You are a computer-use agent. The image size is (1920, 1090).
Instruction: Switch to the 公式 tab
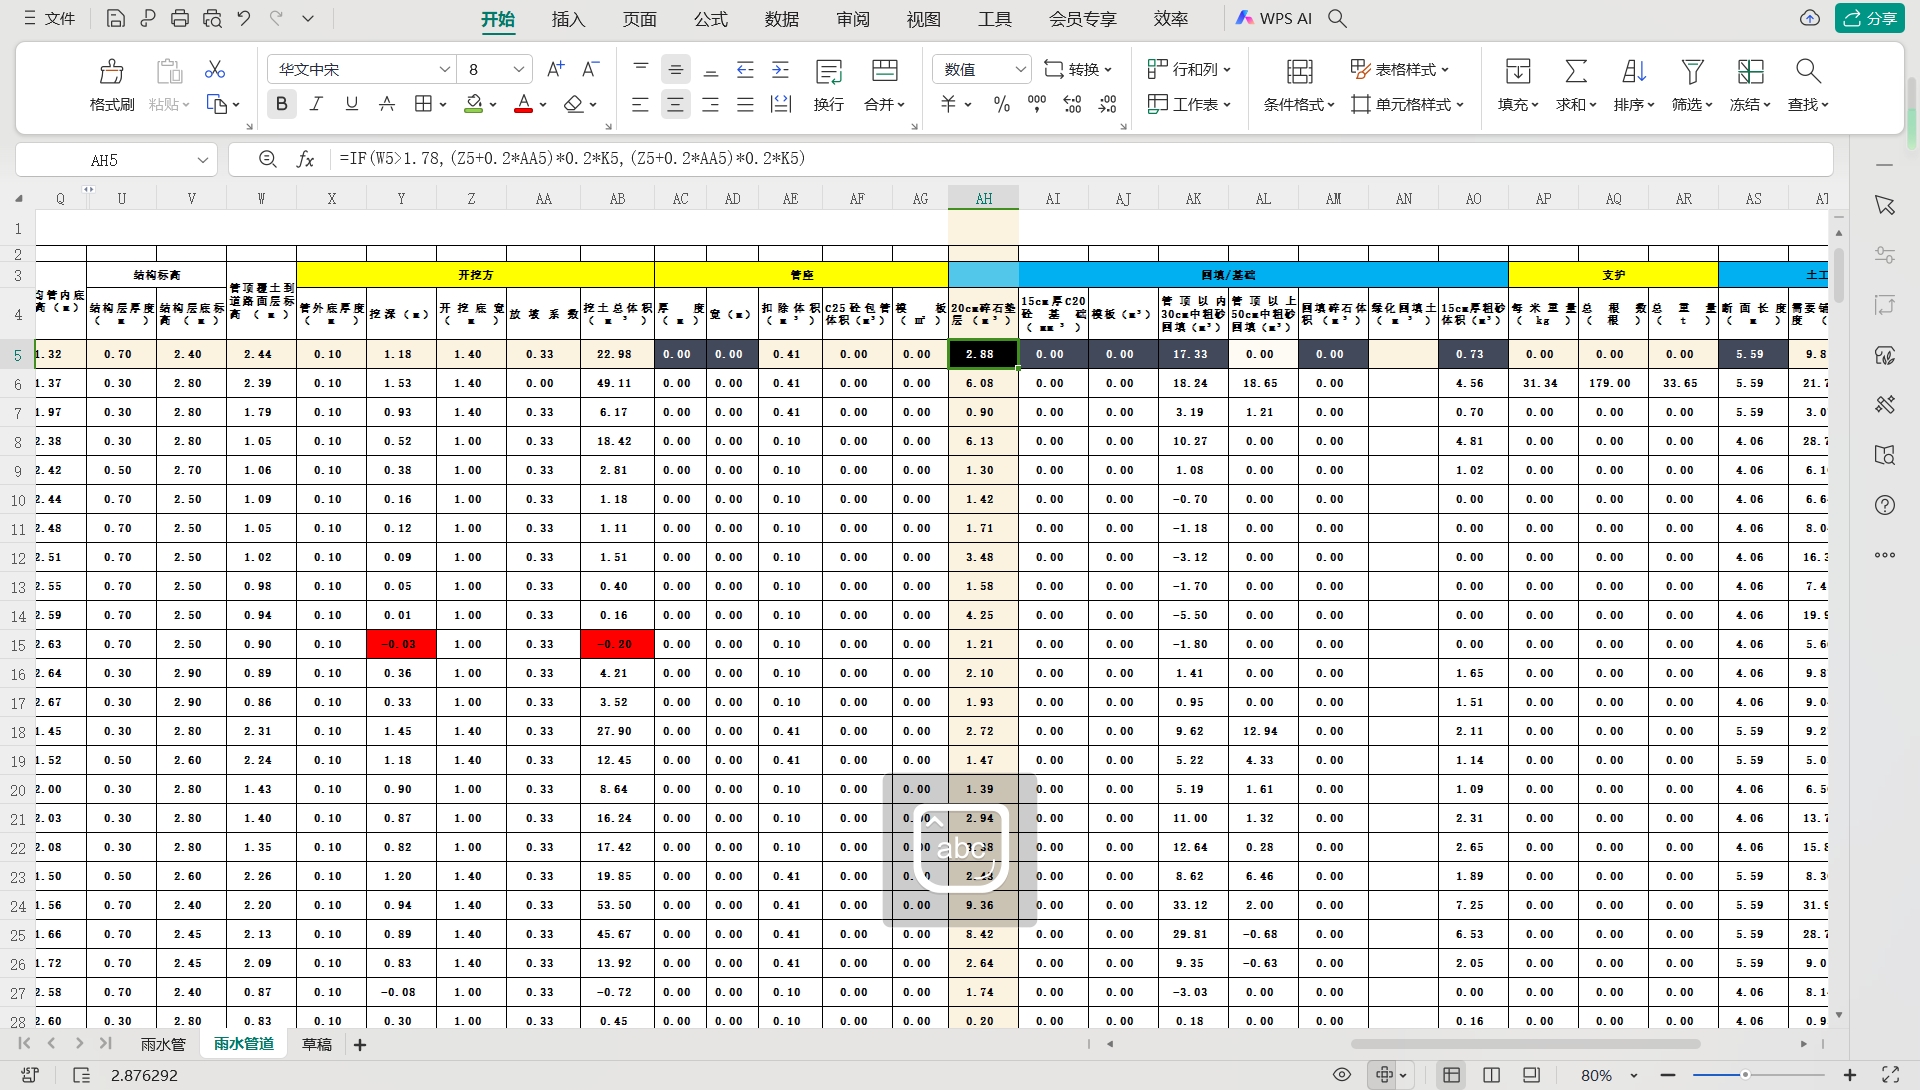[711, 19]
